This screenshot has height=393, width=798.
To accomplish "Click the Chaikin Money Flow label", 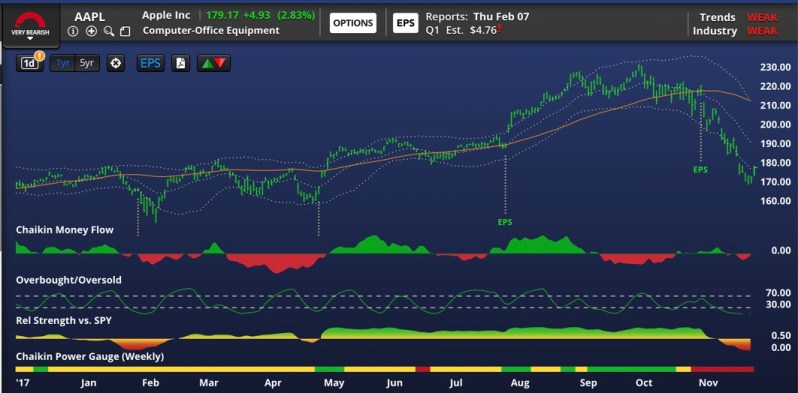I will tap(65, 230).
